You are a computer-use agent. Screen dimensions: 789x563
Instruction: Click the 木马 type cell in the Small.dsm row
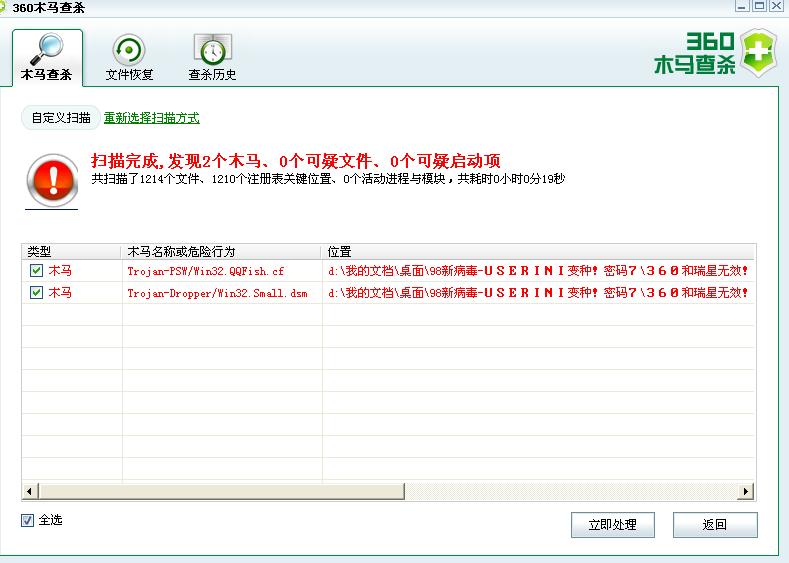coord(60,292)
